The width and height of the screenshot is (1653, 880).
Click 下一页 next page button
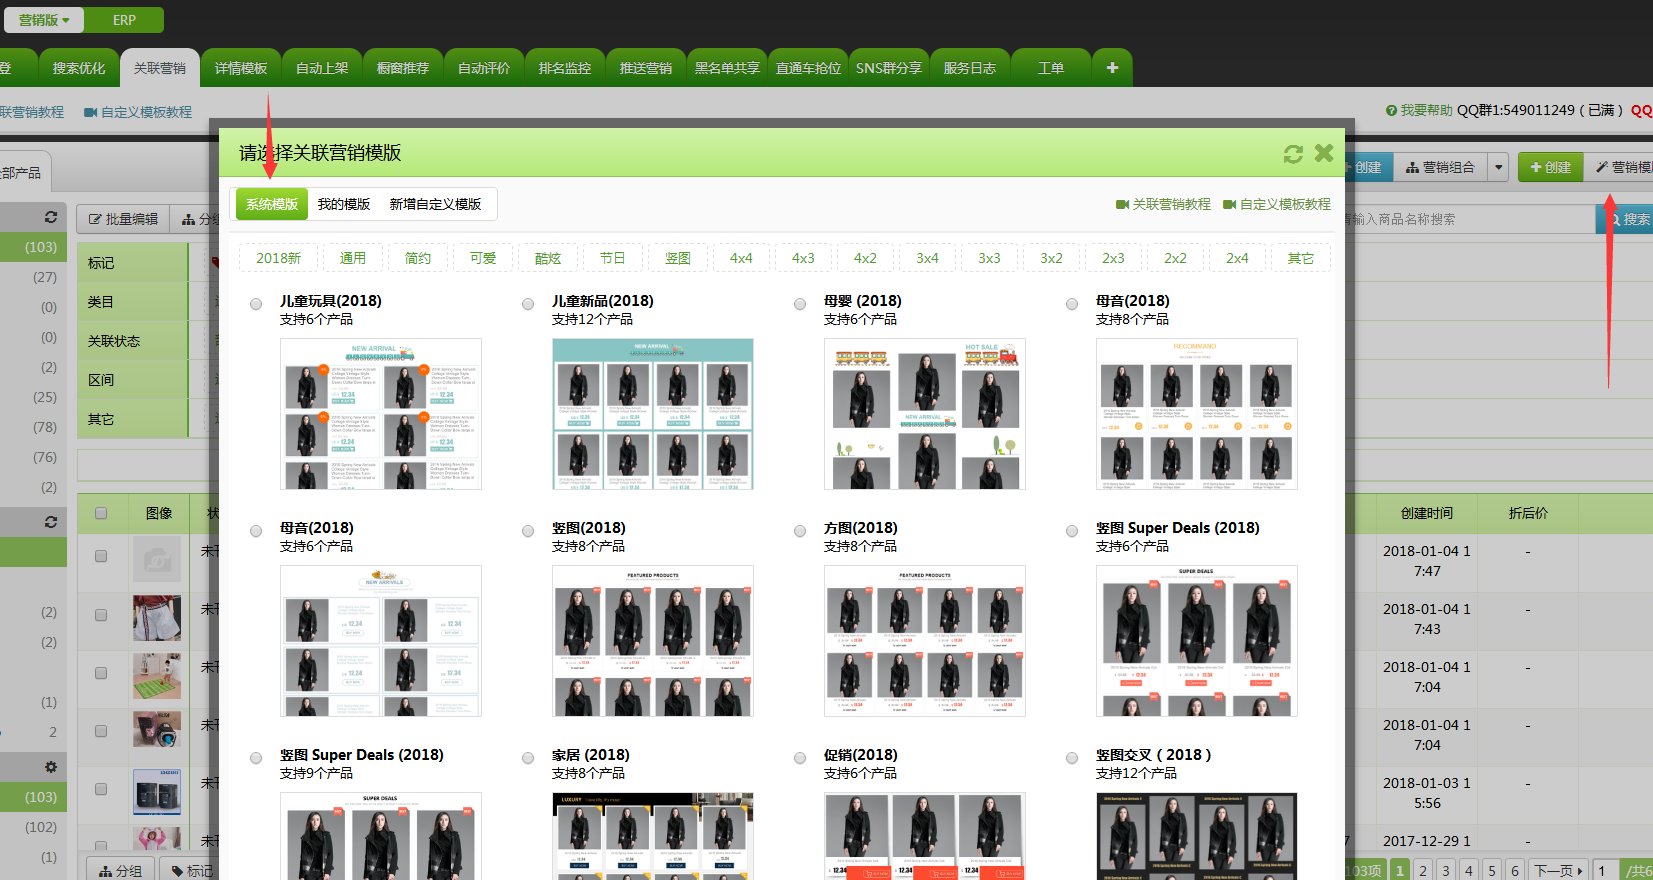(x=1558, y=870)
